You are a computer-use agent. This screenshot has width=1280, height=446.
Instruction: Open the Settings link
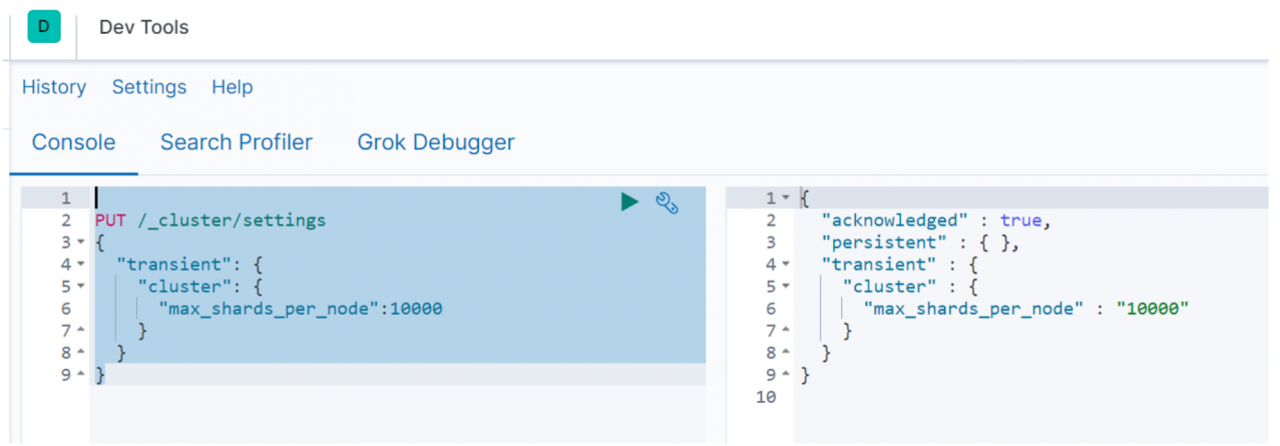tap(149, 87)
